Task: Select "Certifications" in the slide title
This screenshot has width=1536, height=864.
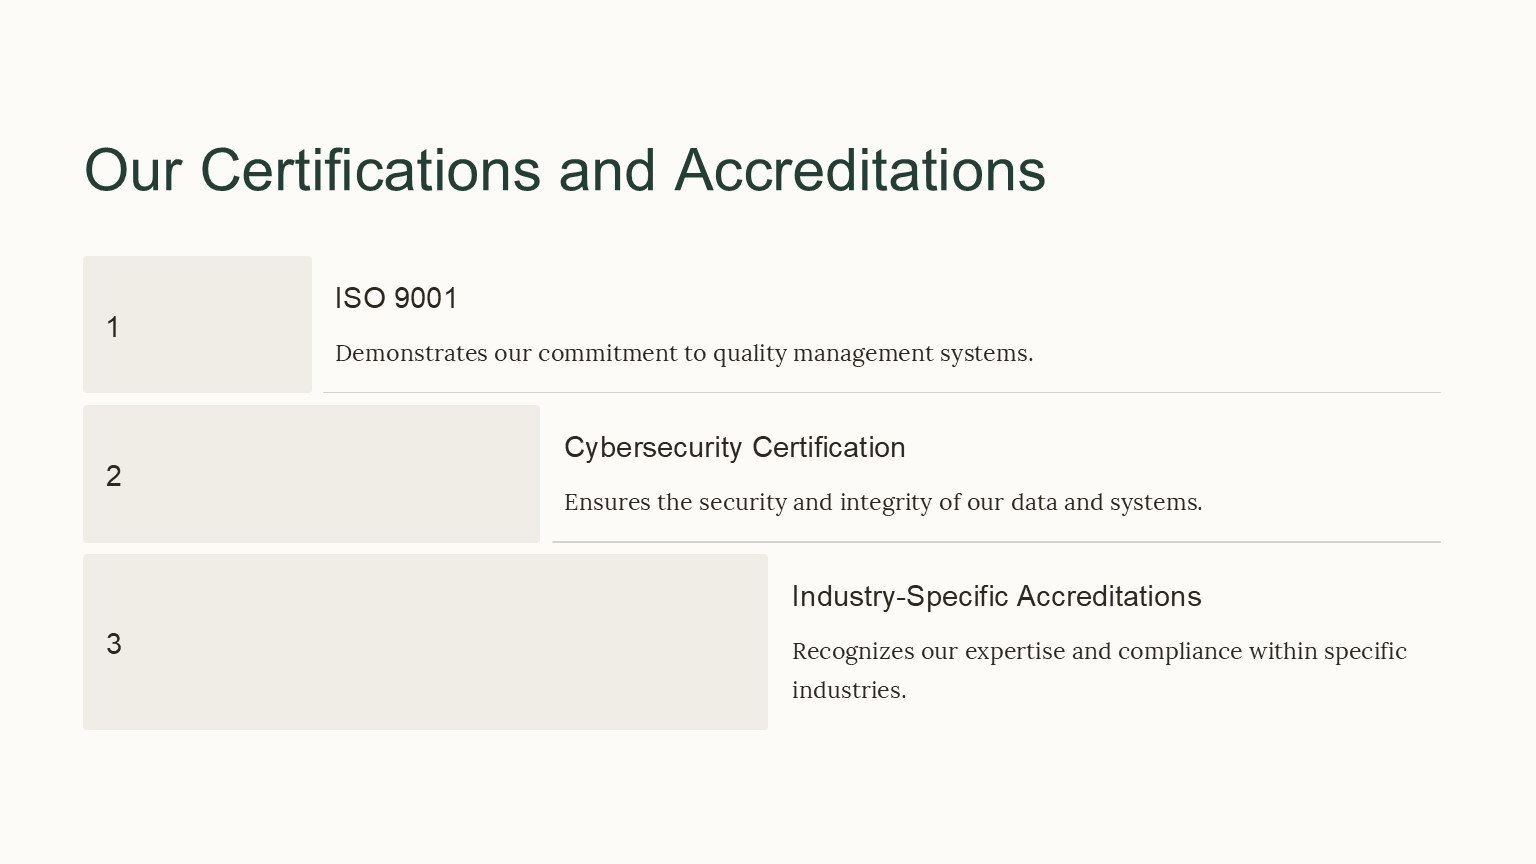Action: coord(369,170)
